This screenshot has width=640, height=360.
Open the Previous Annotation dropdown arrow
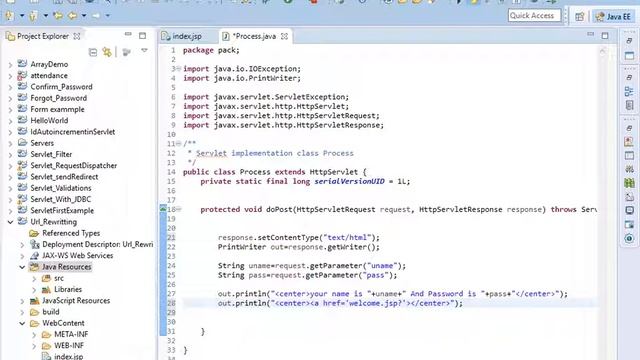[45, 16]
